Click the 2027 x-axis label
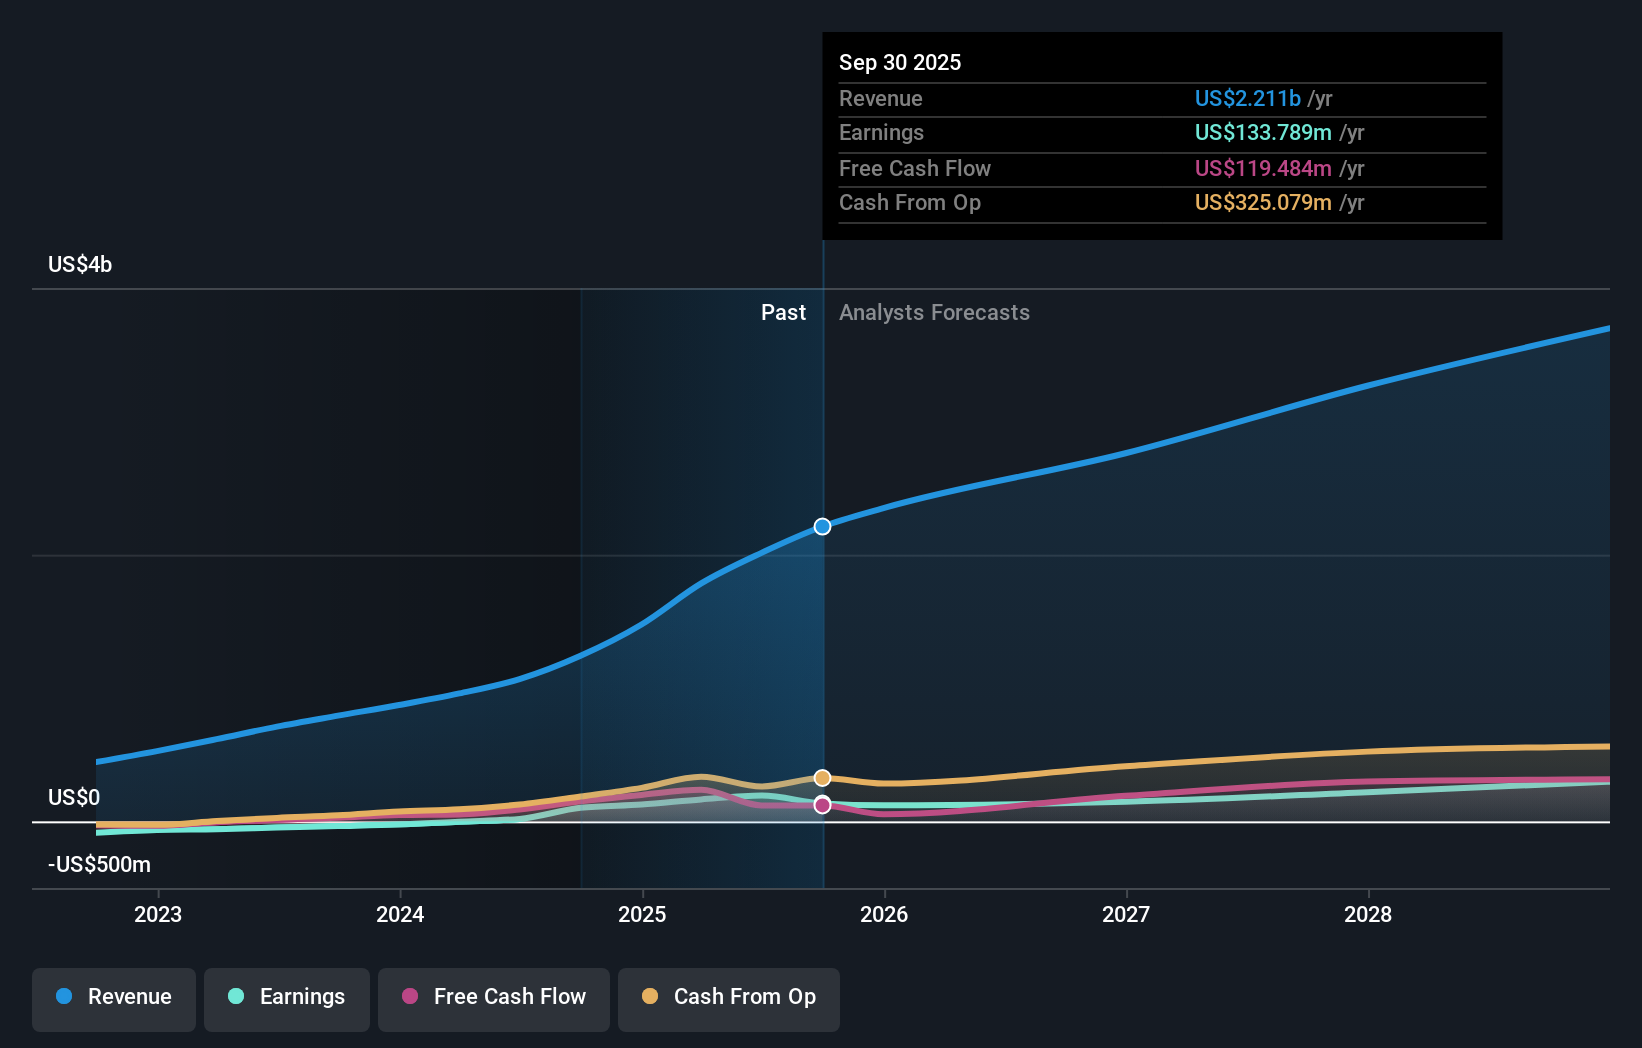This screenshot has height=1048, width=1642. (1126, 914)
